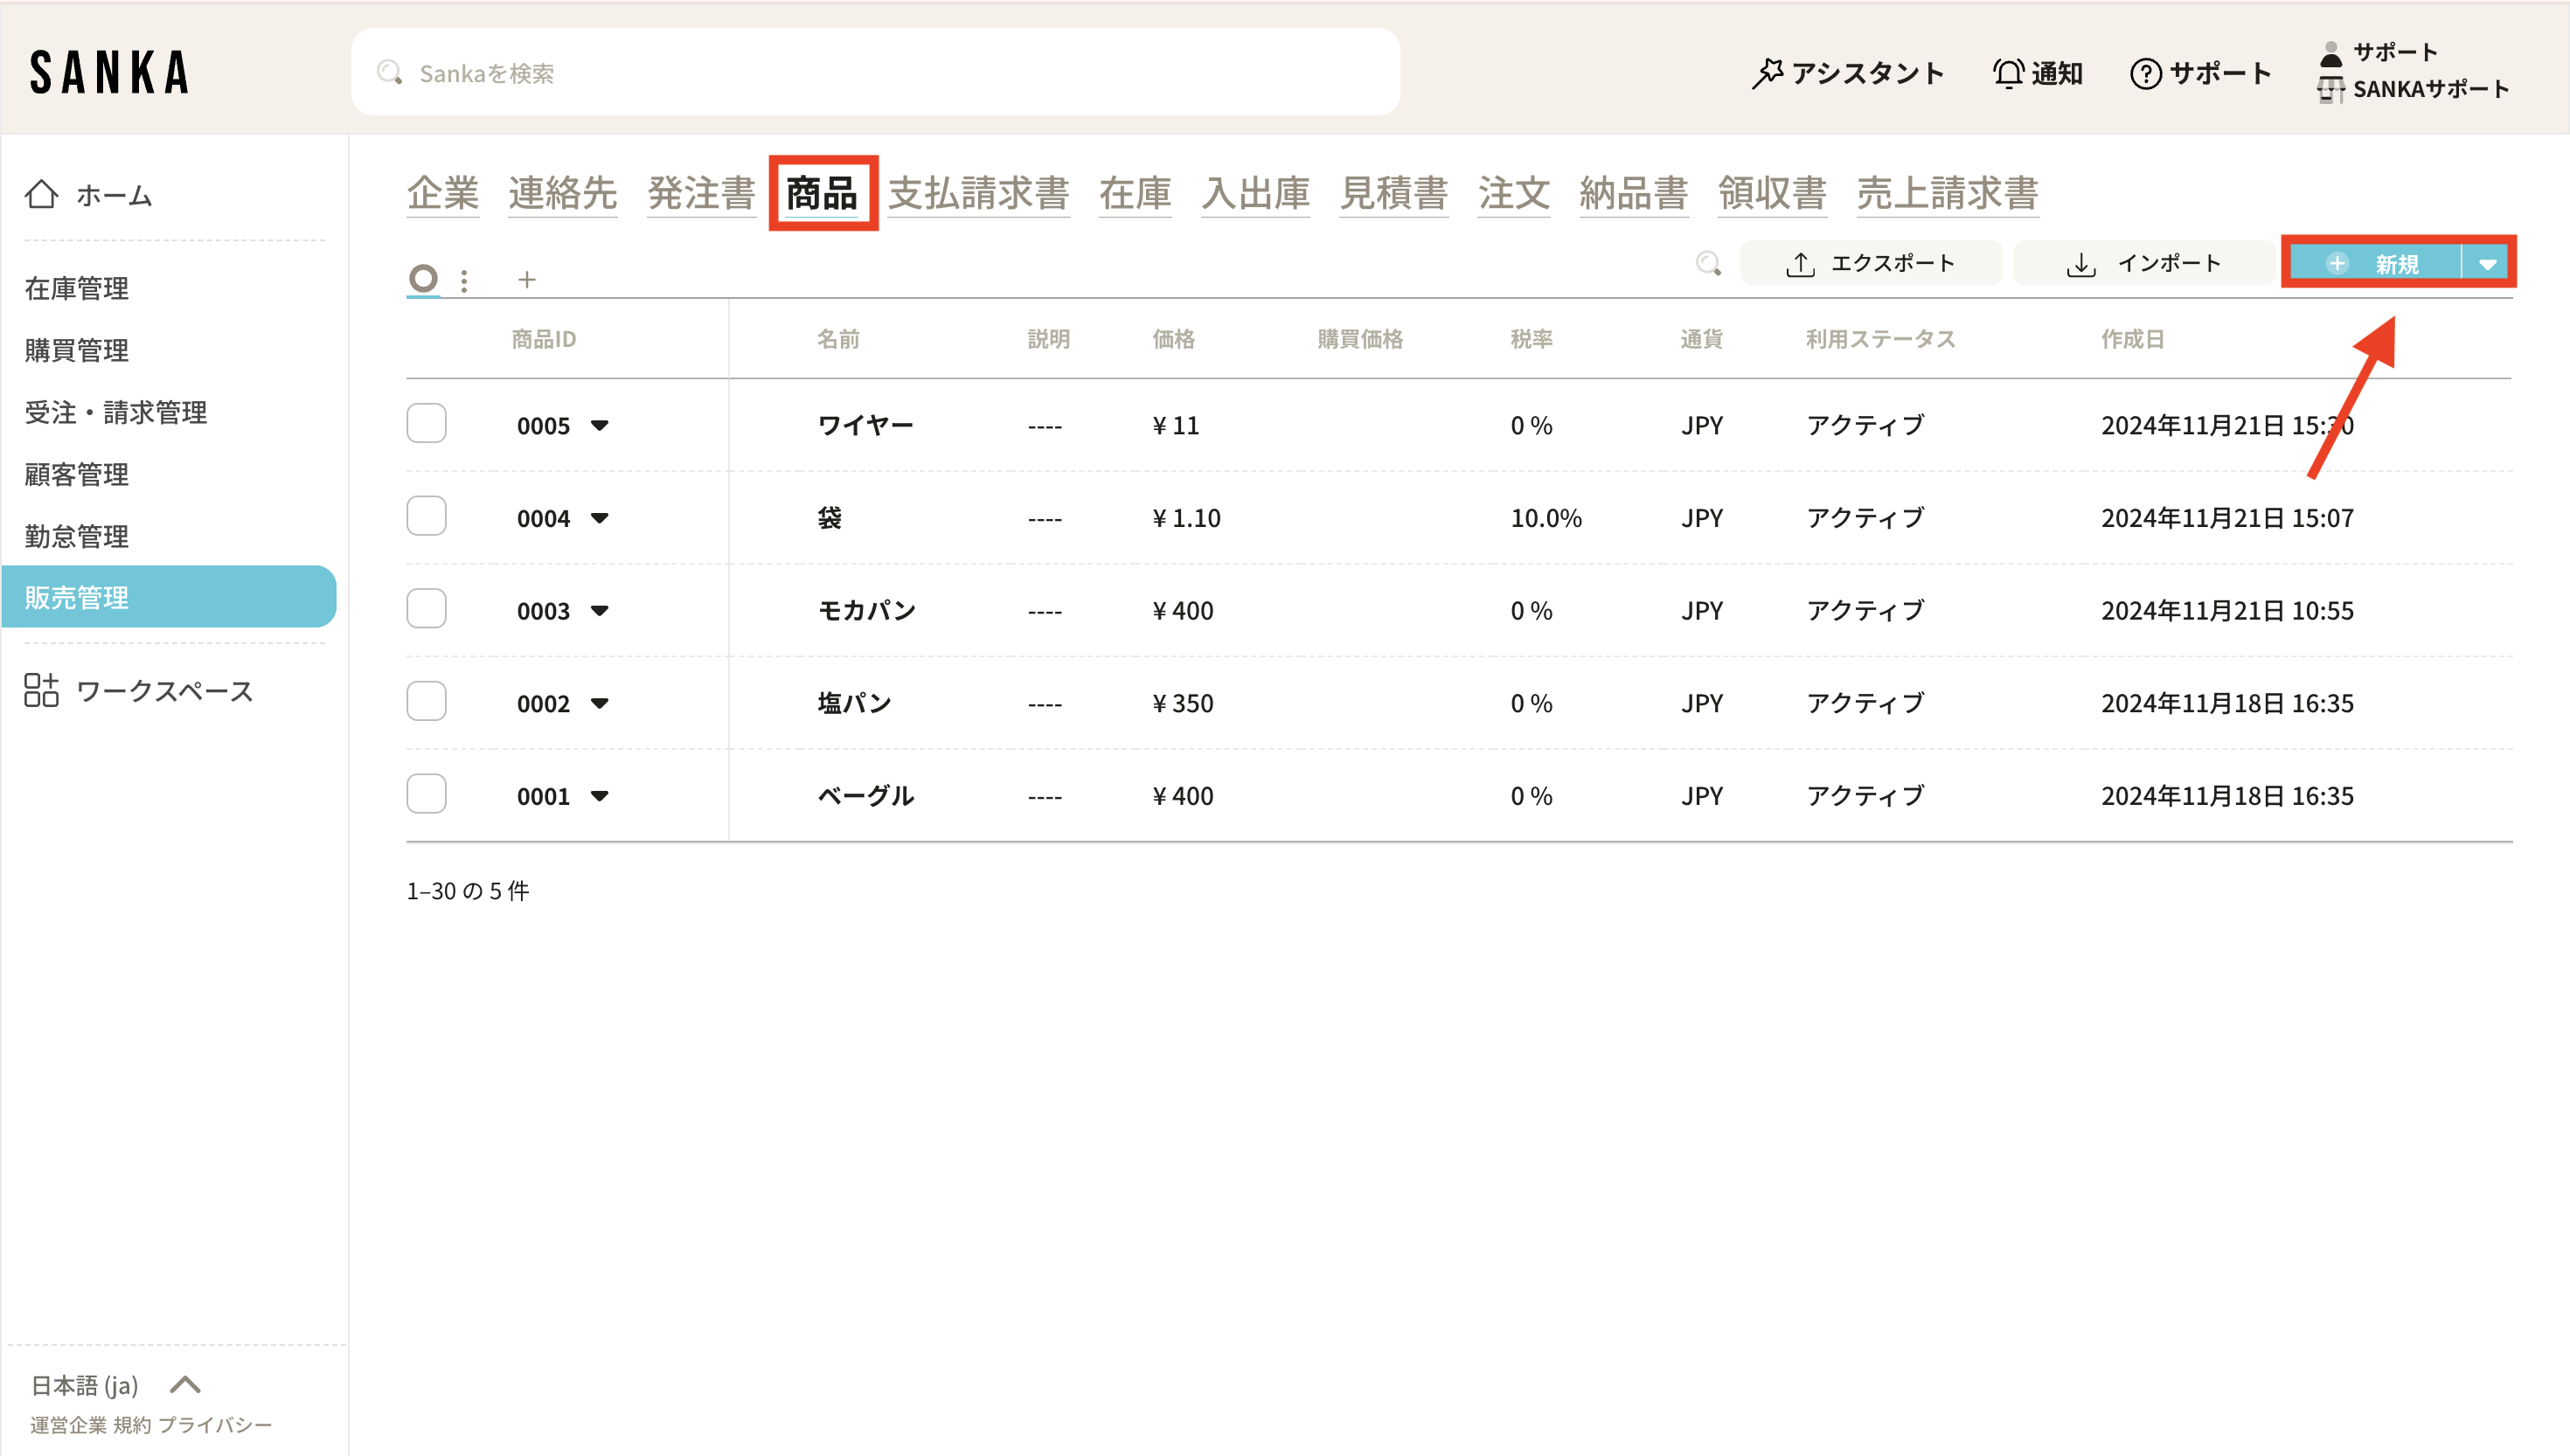Click the circle view icon above table
Image resolution: width=2570 pixels, height=1456 pixels.
(423, 278)
